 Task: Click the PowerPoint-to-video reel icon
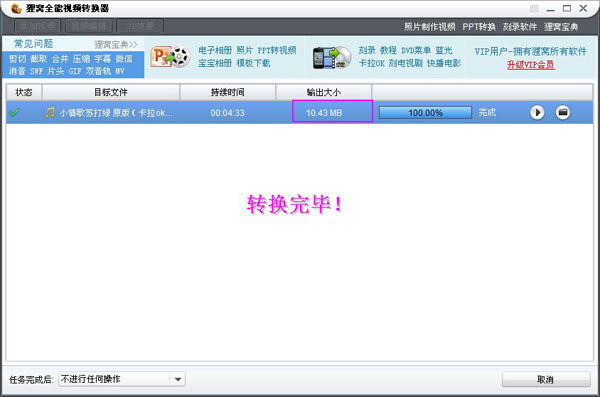tap(170, 57)
